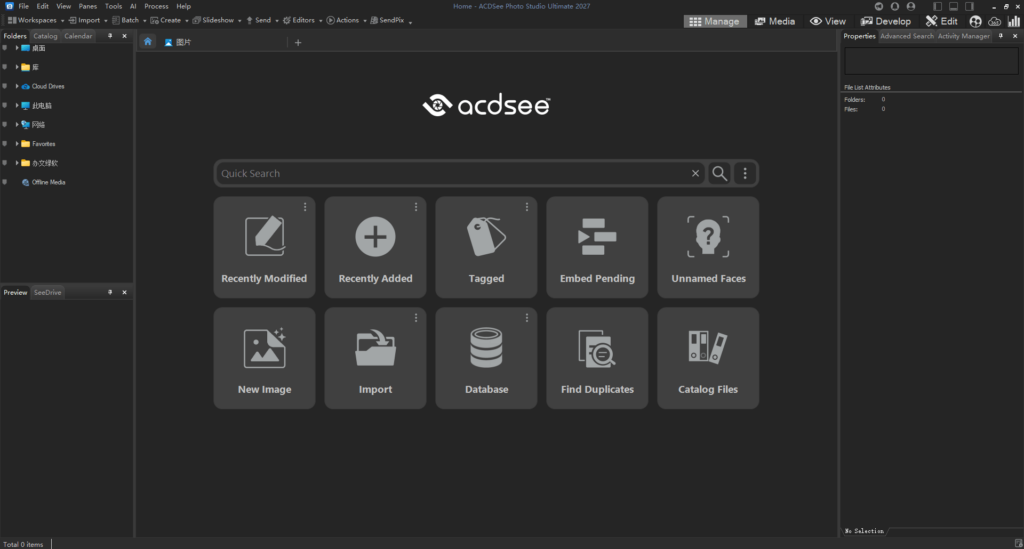Open the File menu
Image resolution: width=1024 pixels, height=549 pixels.
tap(24, 6)
